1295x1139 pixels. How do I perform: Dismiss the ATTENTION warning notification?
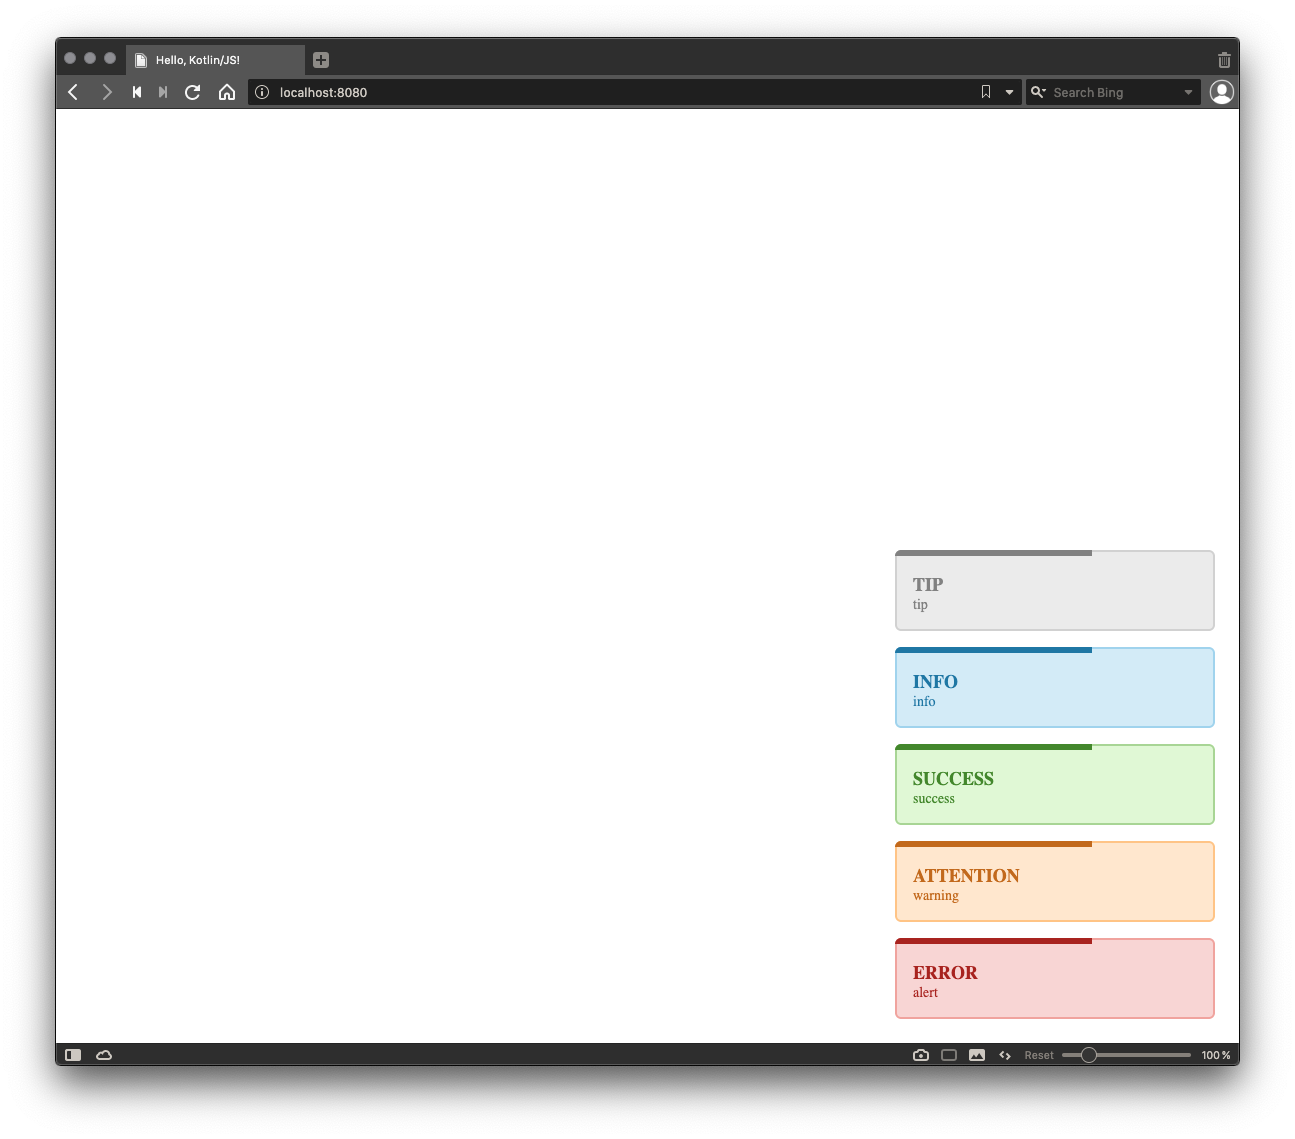tap(1055, 881)
